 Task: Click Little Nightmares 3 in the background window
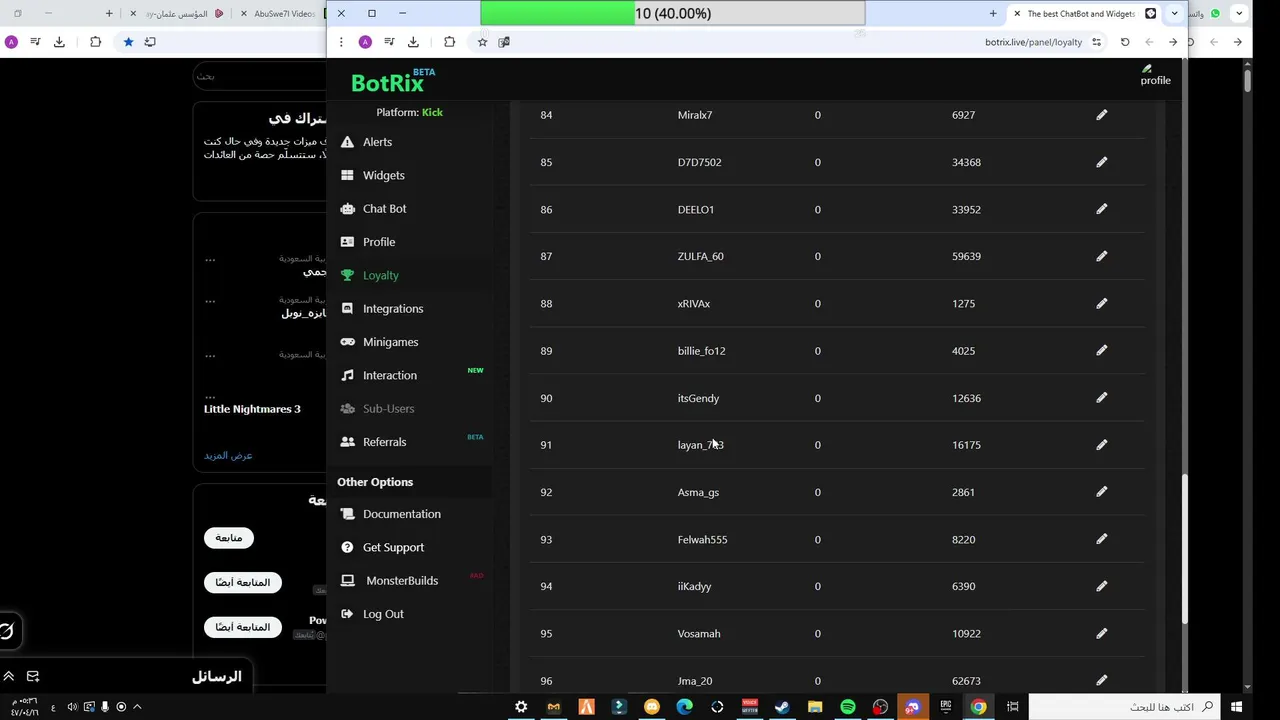click(x=252, y=409)
